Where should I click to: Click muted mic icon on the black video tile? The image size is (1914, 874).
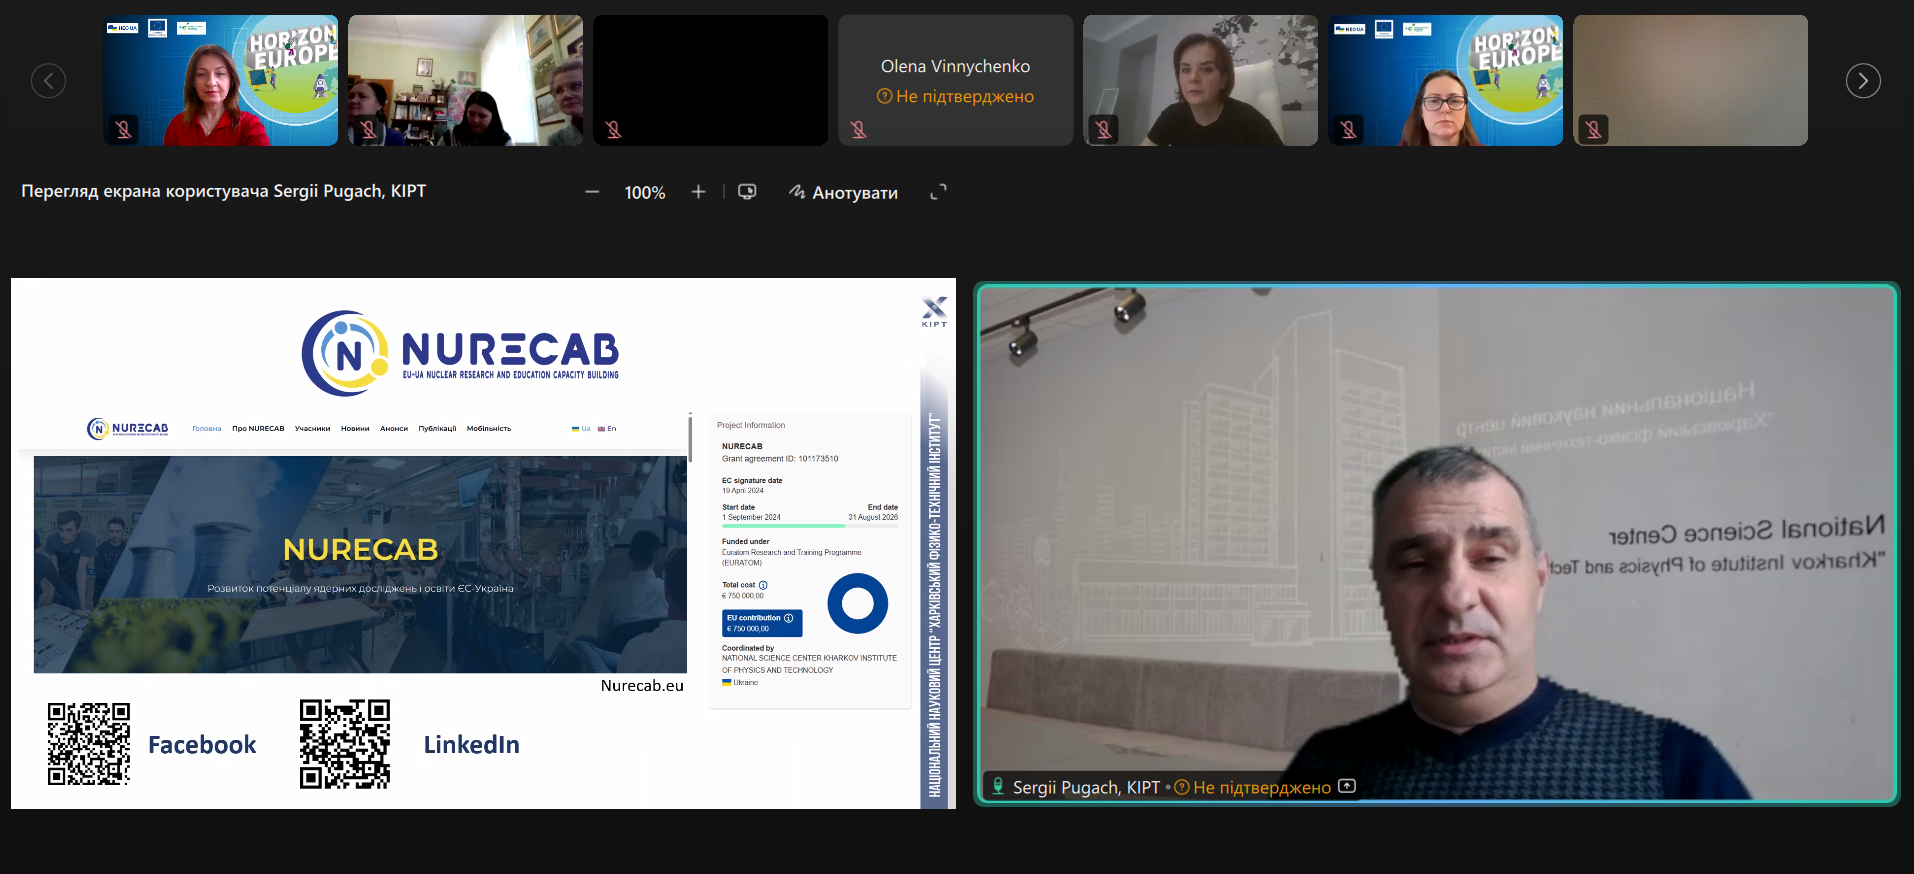(613, 129)
